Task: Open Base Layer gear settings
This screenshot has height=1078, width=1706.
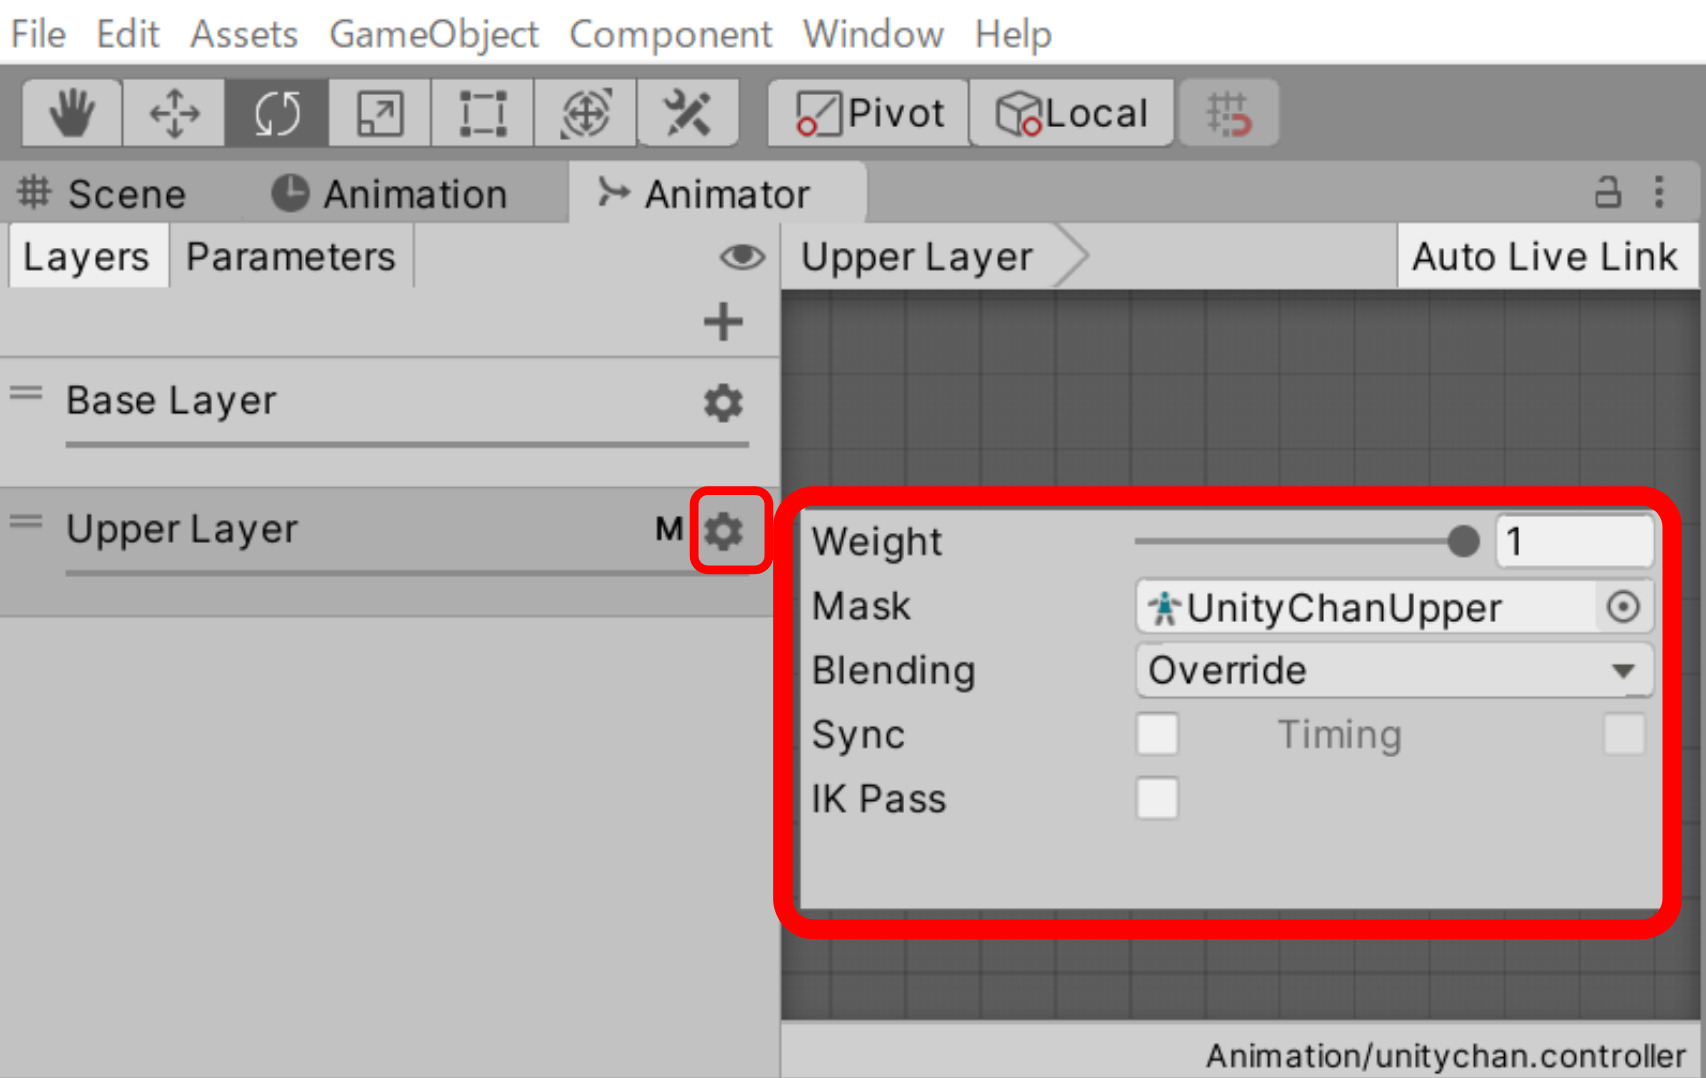Action: (x=723, y=402)
